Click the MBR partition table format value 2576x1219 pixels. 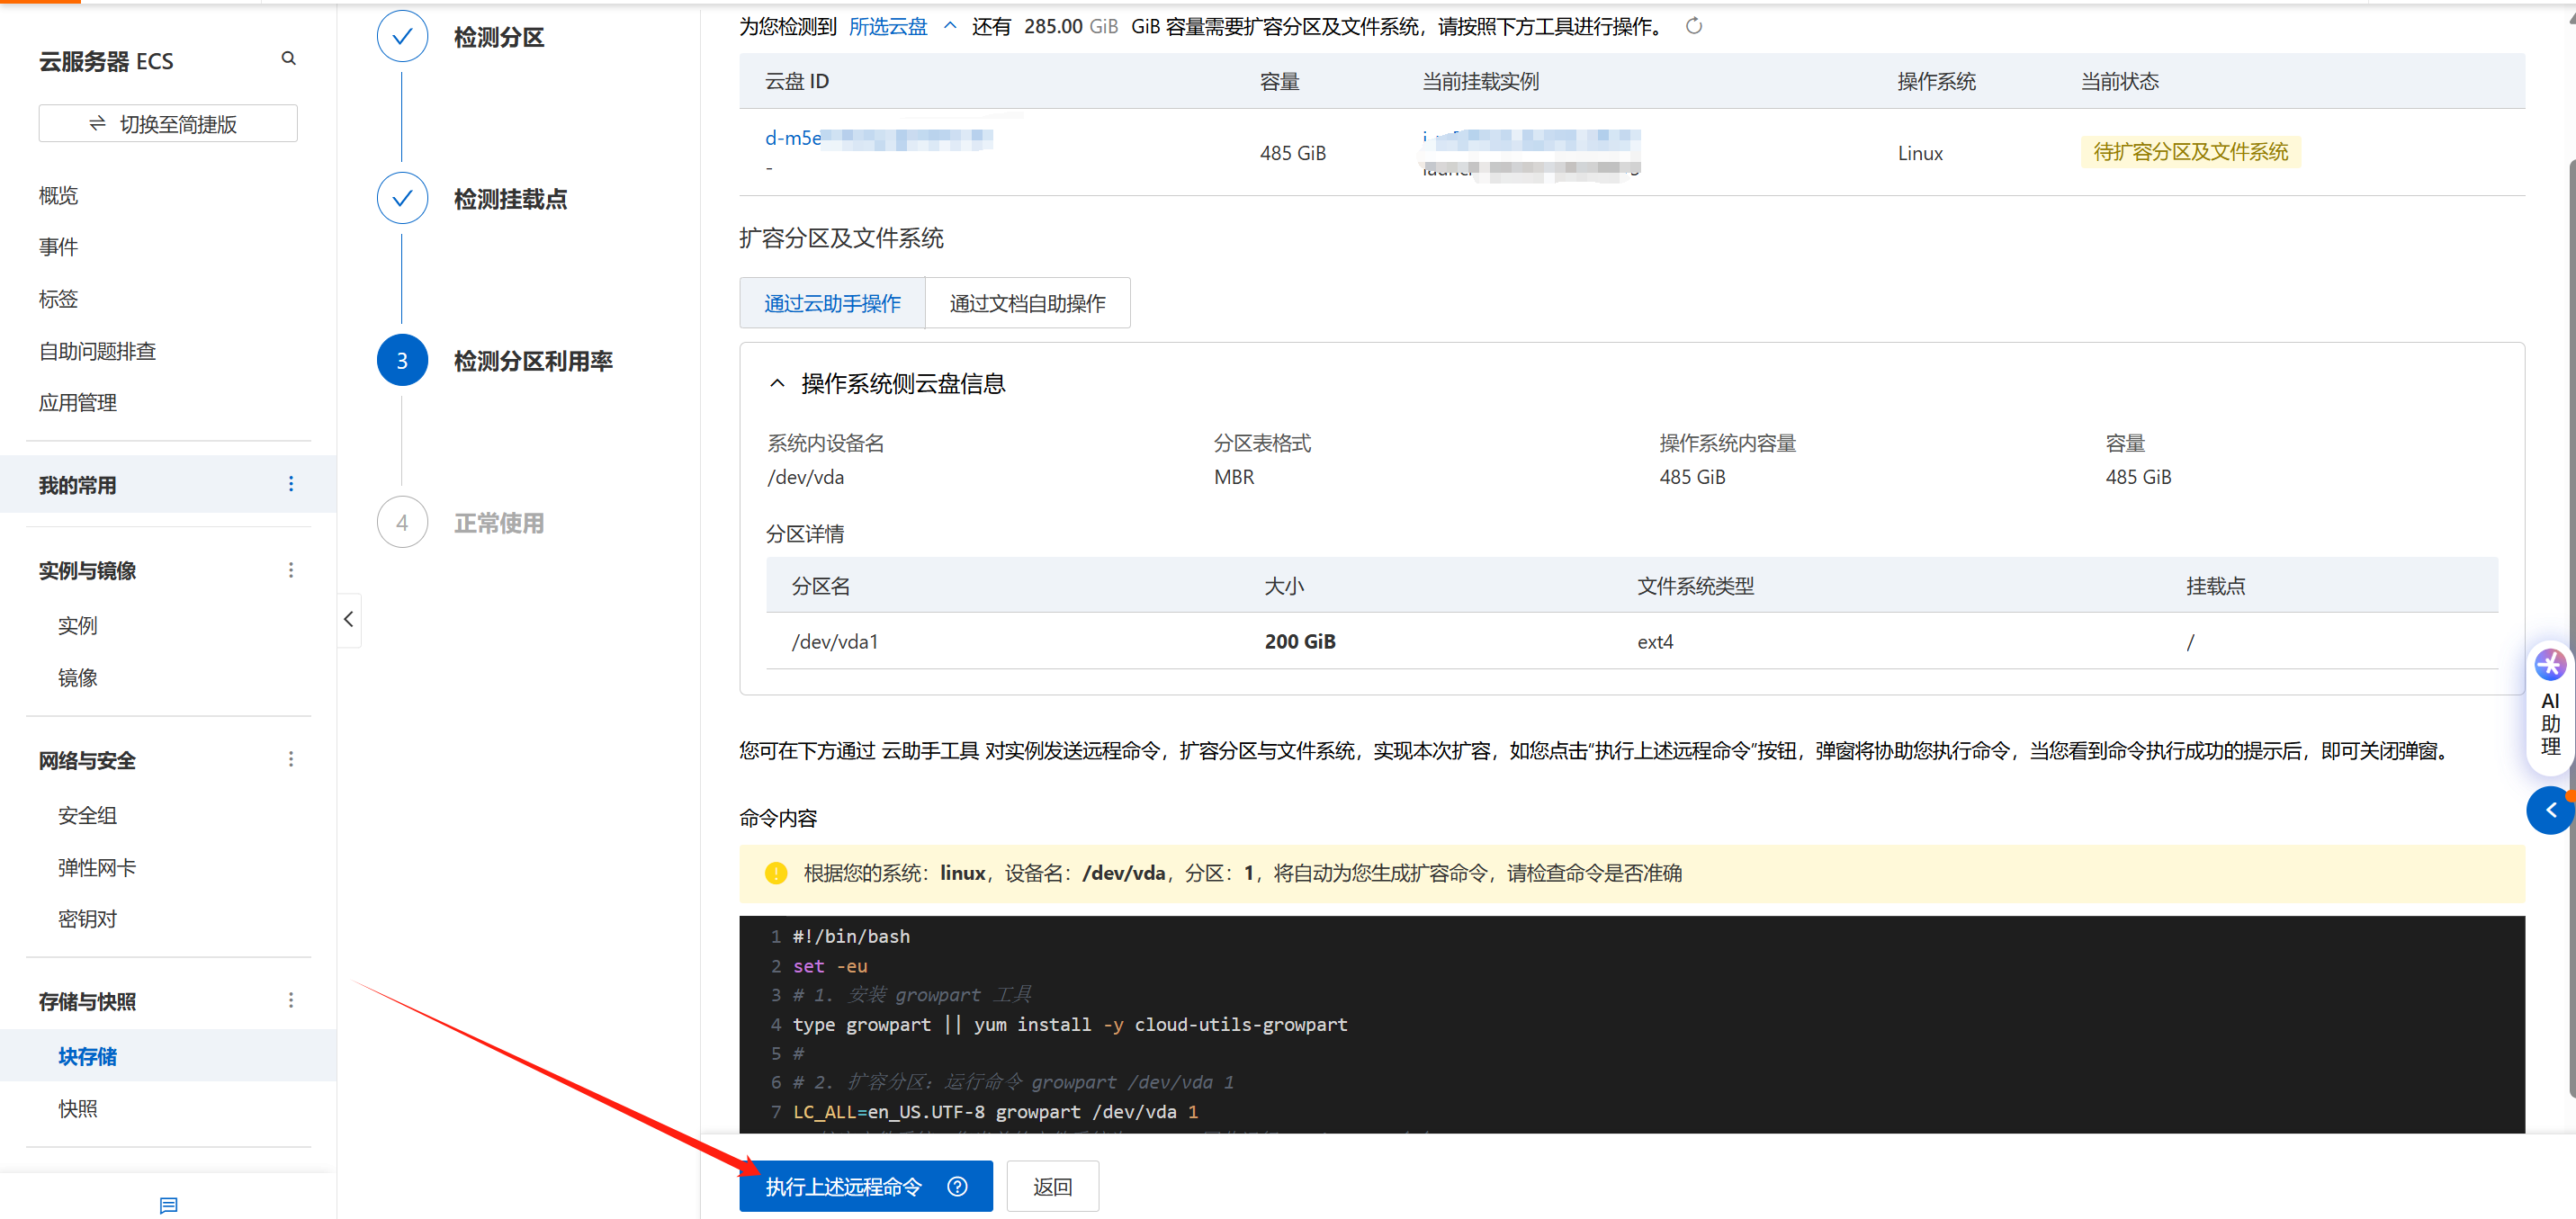click(x=1233, y=477)
